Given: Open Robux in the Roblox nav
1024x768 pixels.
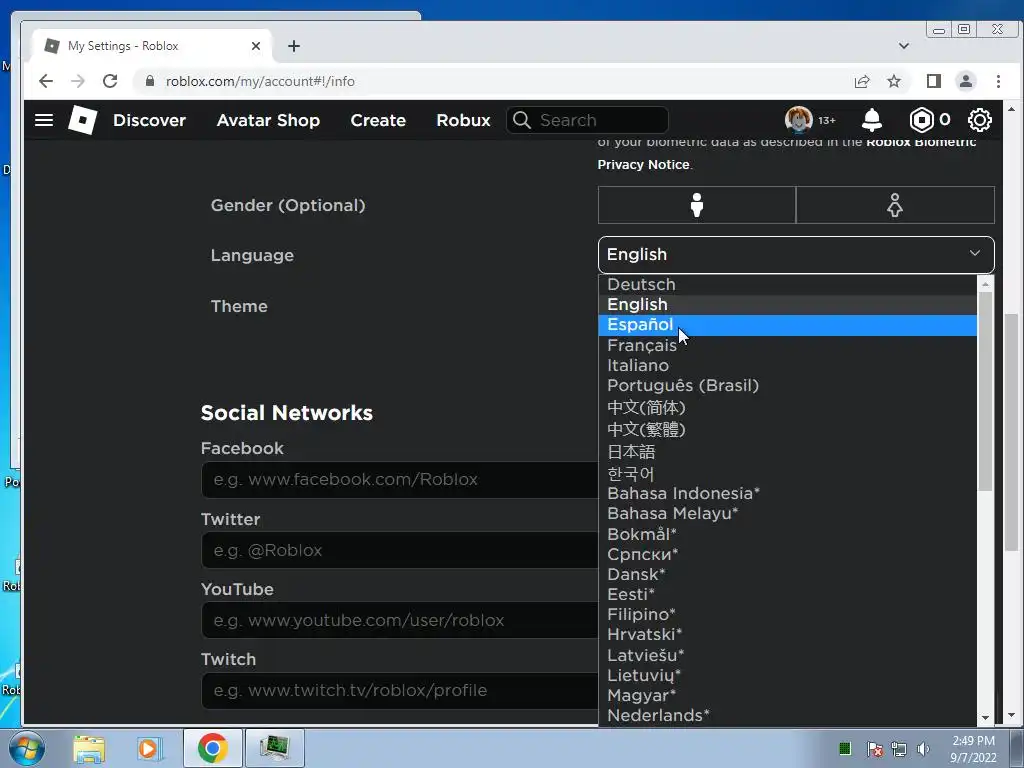Looking at the screenshot, I should click(463, 120).
